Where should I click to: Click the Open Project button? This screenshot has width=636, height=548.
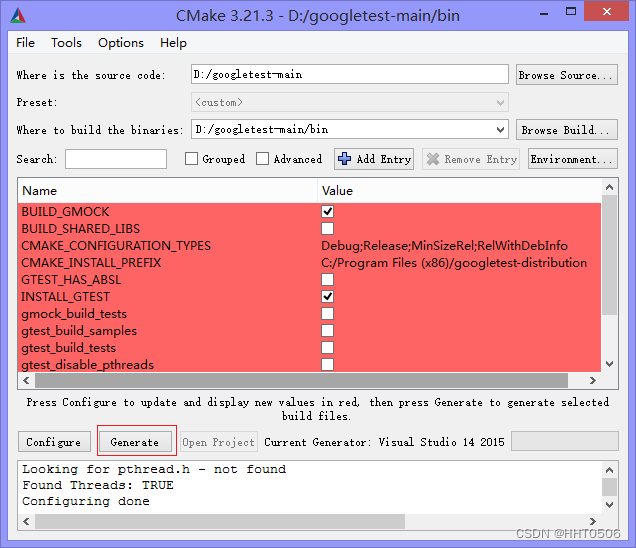point(219,442)
